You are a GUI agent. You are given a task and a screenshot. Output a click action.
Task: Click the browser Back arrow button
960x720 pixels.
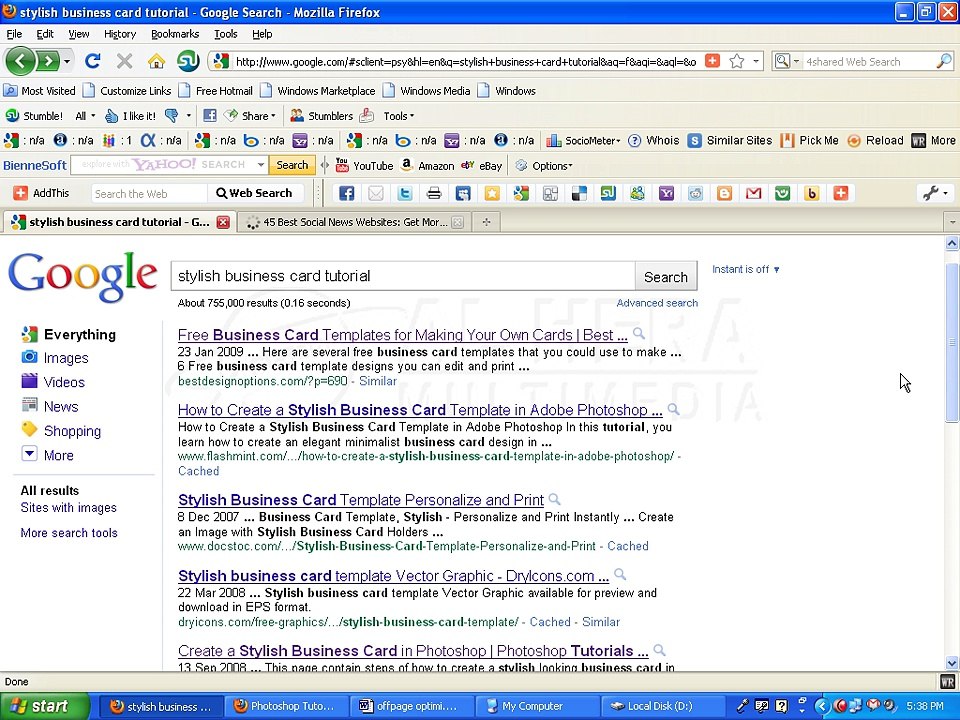click(20, 61)
